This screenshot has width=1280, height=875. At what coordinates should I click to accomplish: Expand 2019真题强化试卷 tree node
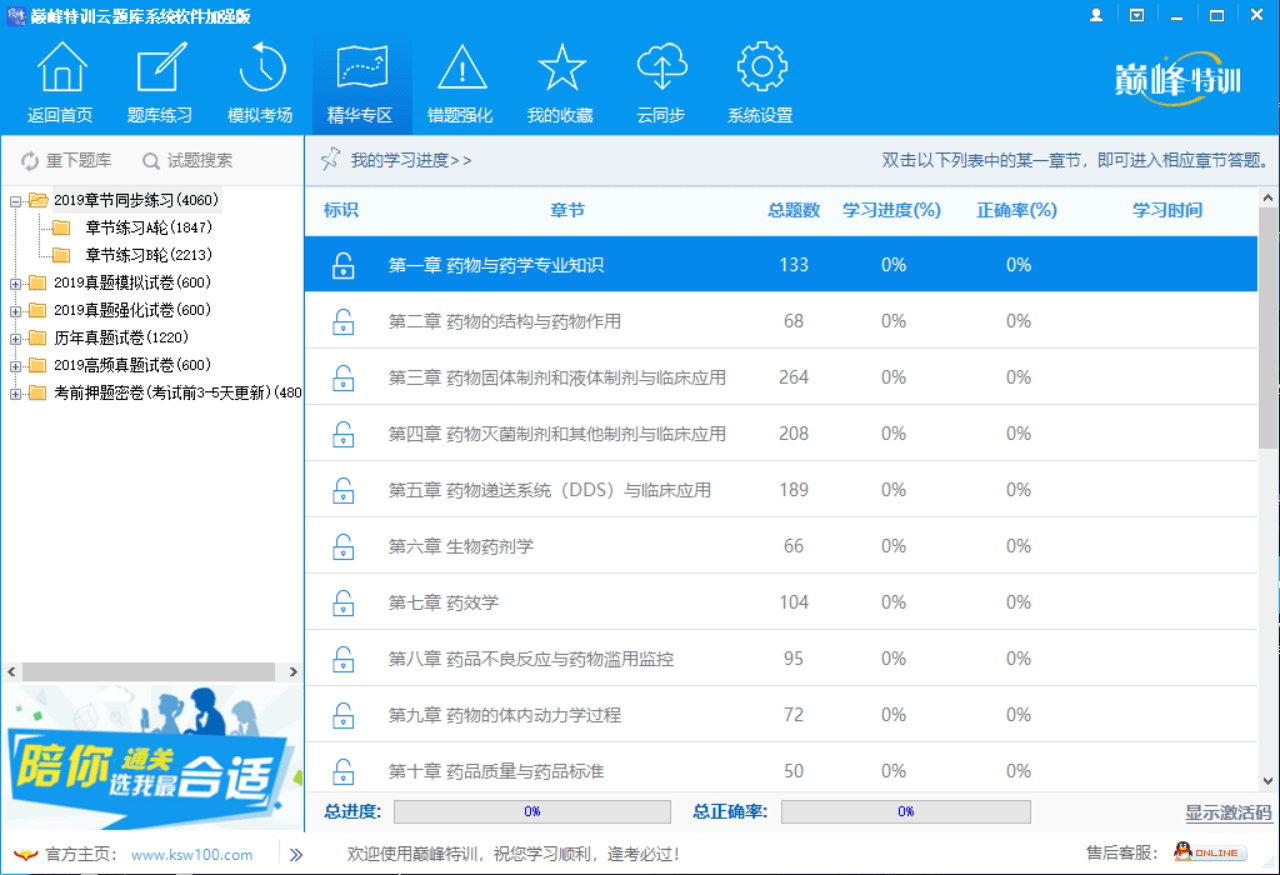[x=15, y=310]
